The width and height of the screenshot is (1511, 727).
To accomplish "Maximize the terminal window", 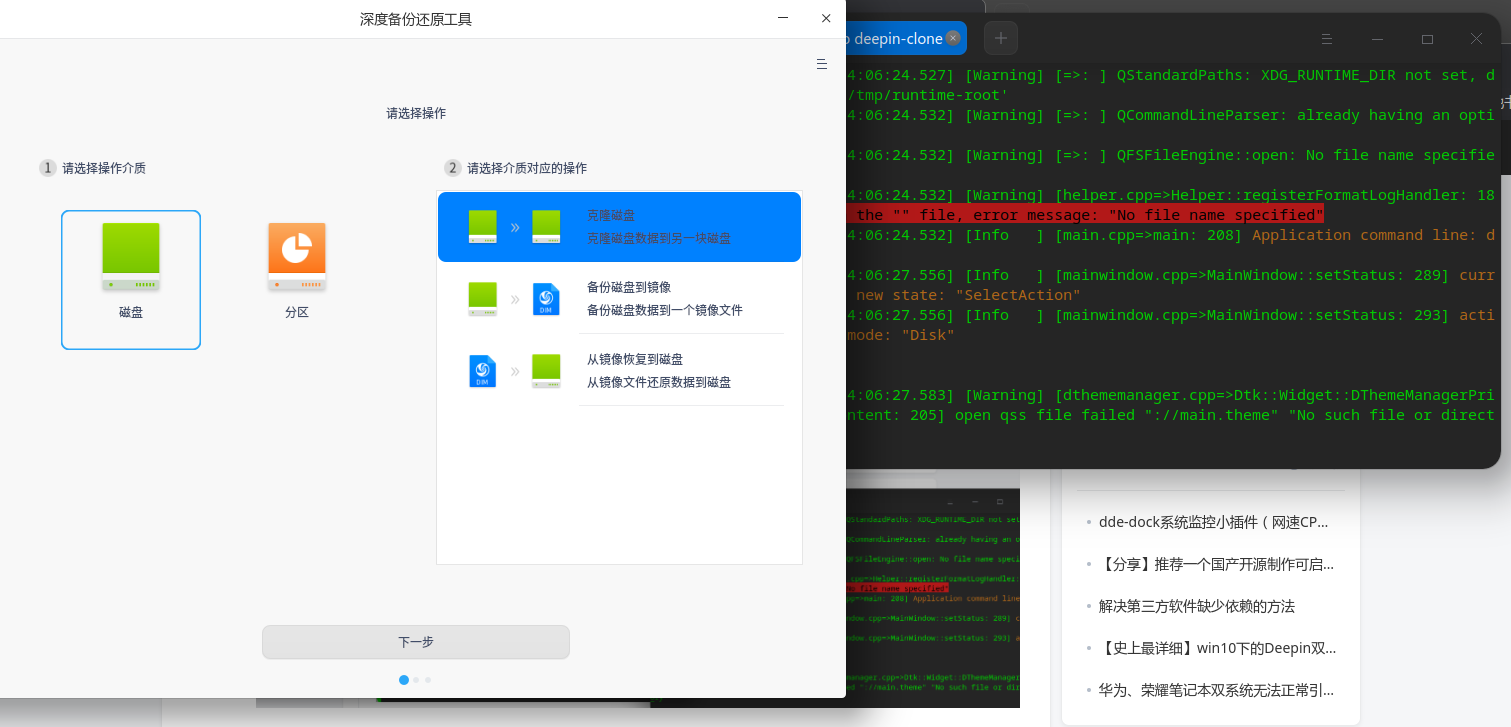I will coord(1427,39).
